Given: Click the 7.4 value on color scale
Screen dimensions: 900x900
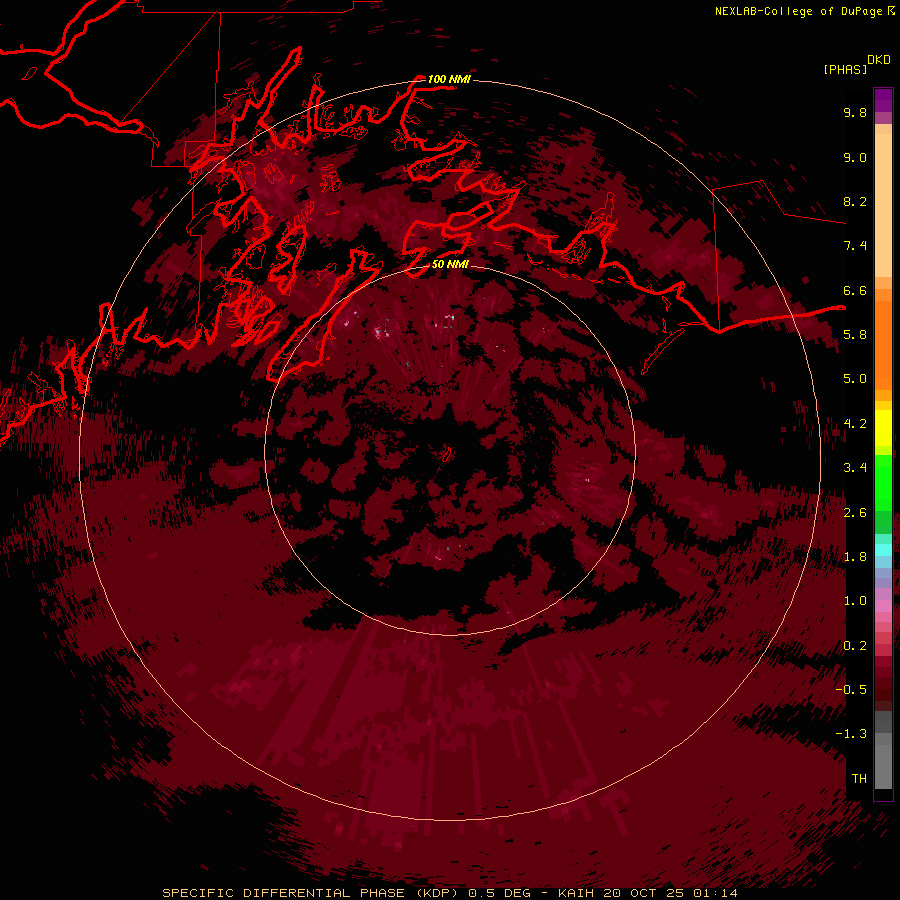Looking at the screenshot, I should click(x=855, y=246).
